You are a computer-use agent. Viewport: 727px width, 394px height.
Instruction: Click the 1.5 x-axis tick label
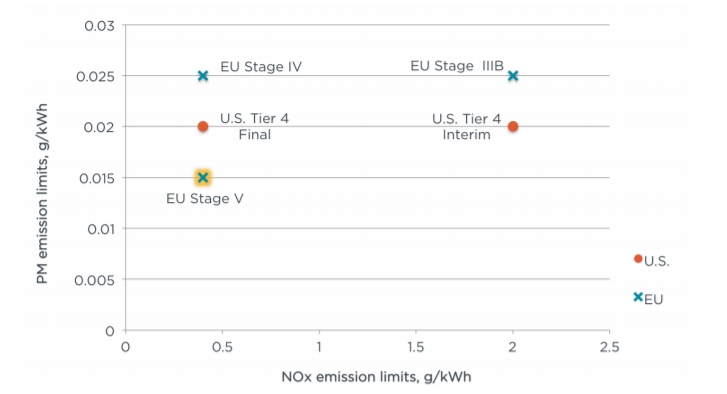point(415,347)
